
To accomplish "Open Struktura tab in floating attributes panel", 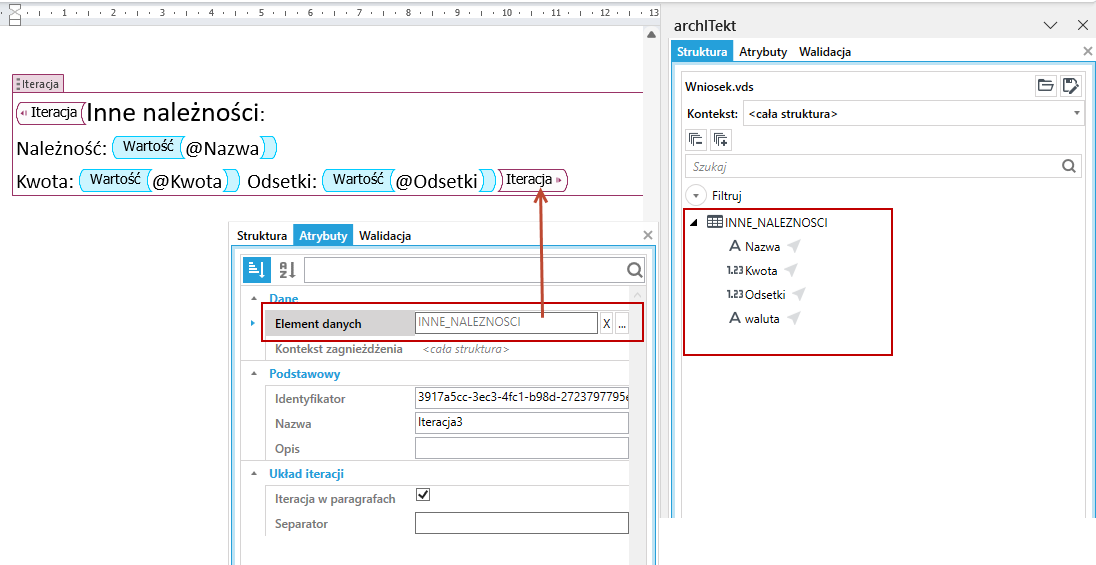I will [x=261, y=236].
